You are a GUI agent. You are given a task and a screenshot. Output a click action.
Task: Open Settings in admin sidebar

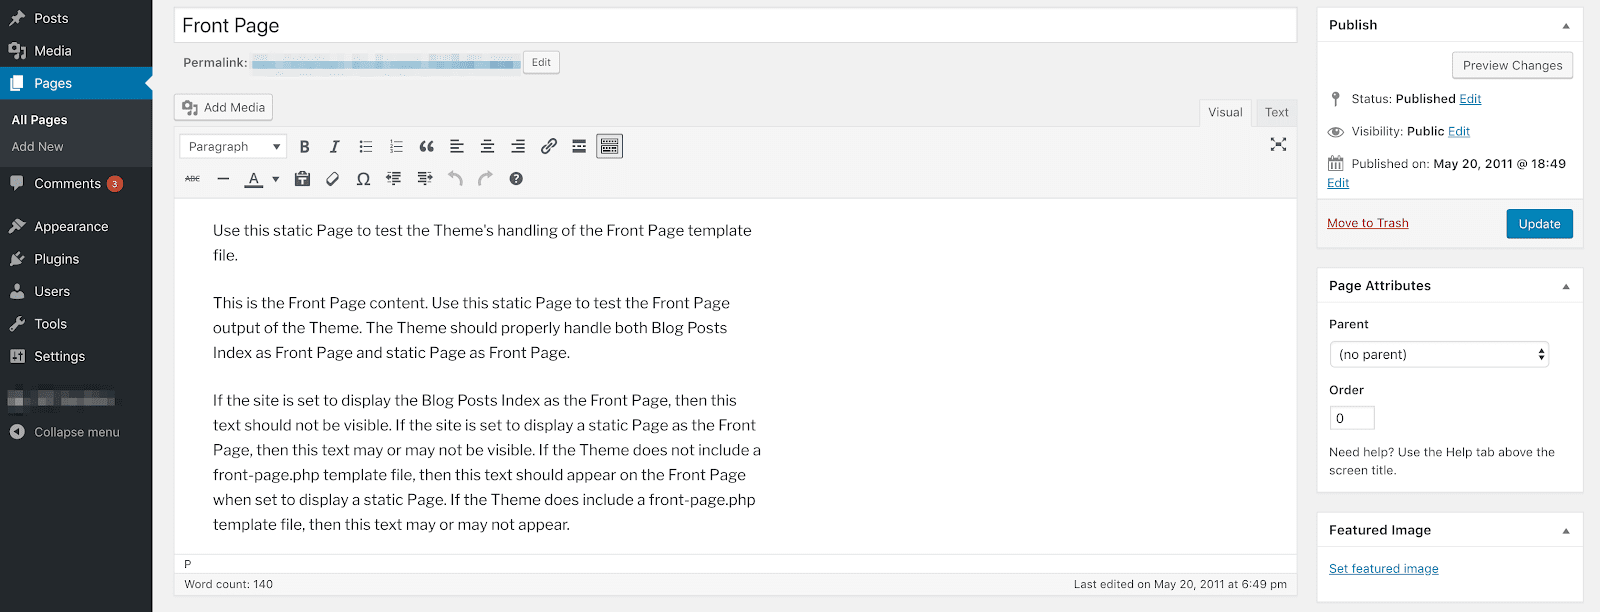click(76, 356)
